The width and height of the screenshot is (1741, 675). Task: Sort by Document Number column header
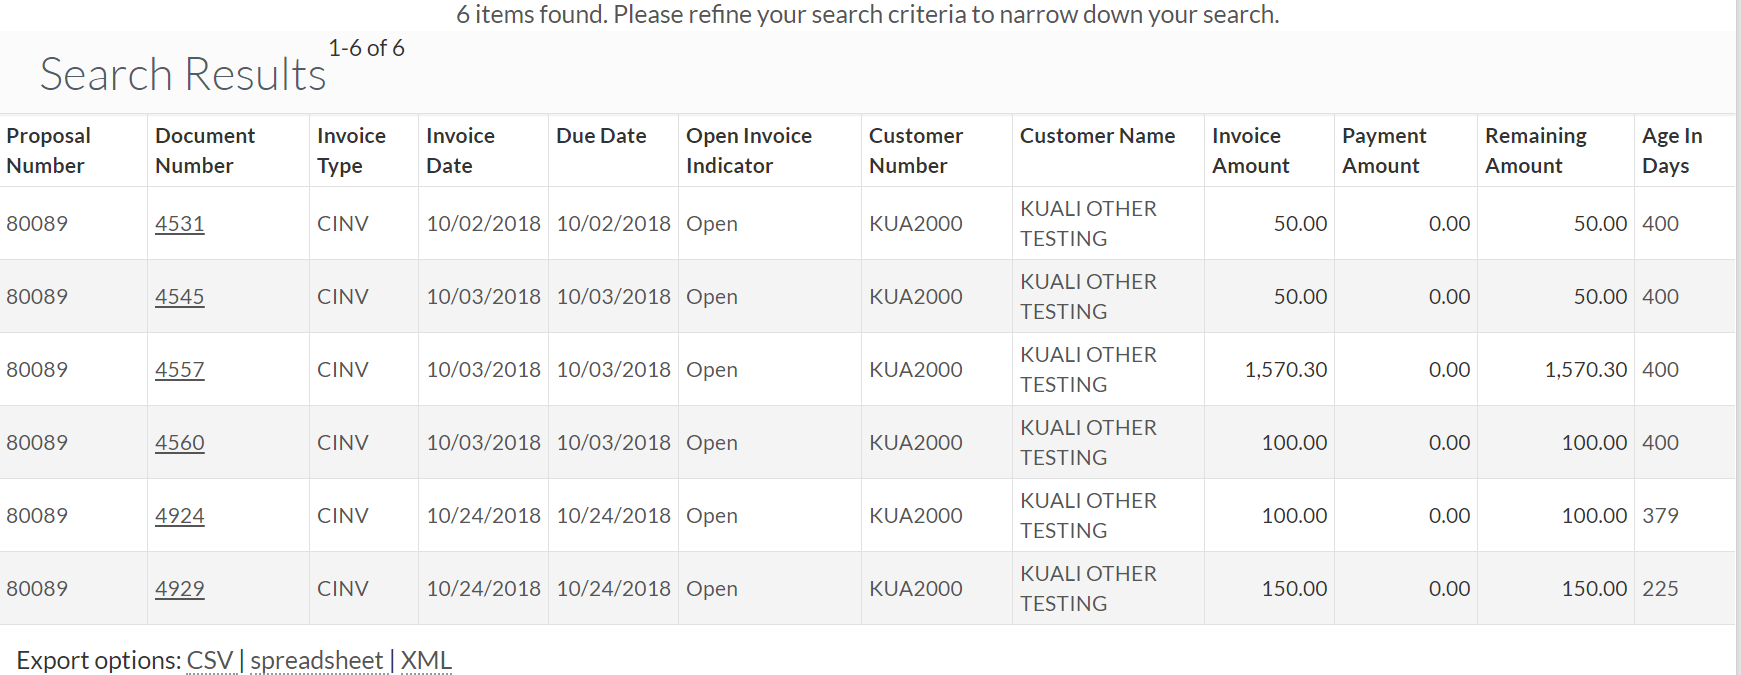(205, 151)
